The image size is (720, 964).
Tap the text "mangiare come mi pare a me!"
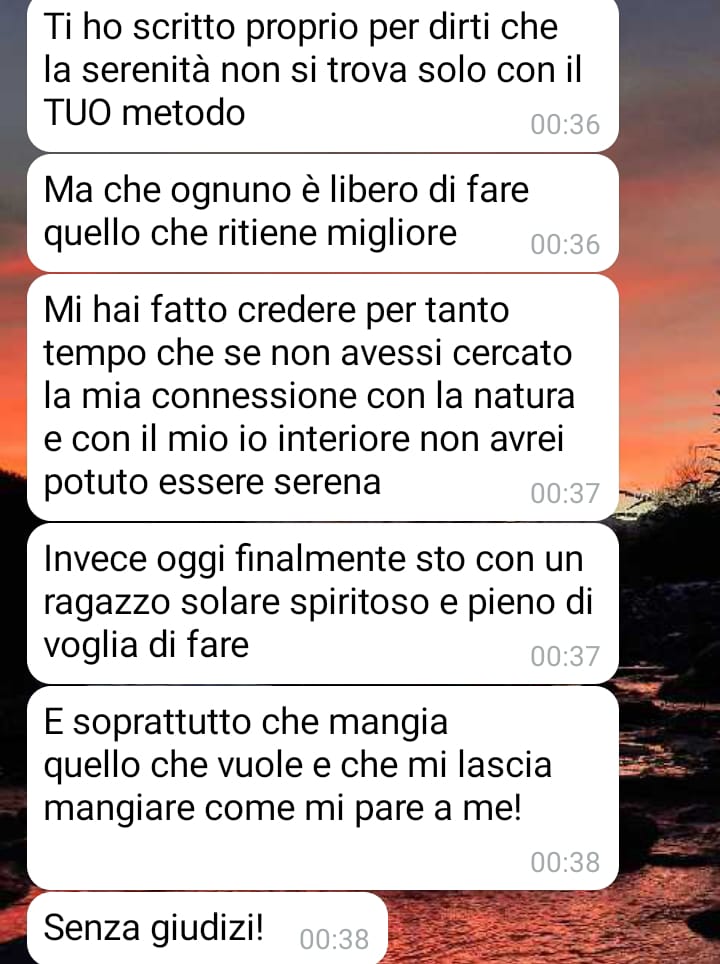click(x=283, y=808)
